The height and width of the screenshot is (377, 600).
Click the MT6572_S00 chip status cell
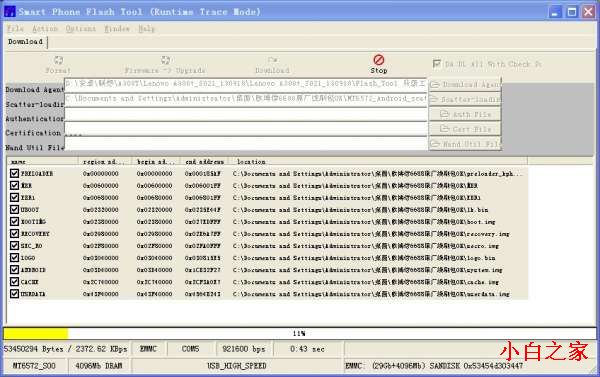(x=34, y=366)
